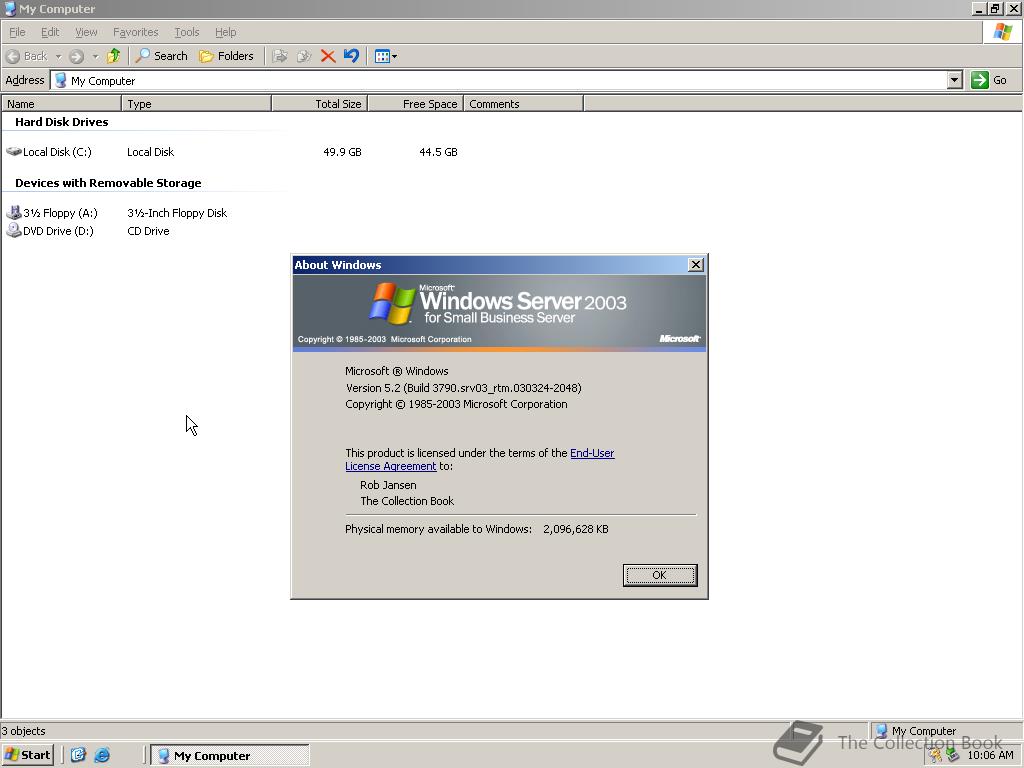Open the Back history dropdown arrow
The image size is (1024, 768).
coord(58,57)
